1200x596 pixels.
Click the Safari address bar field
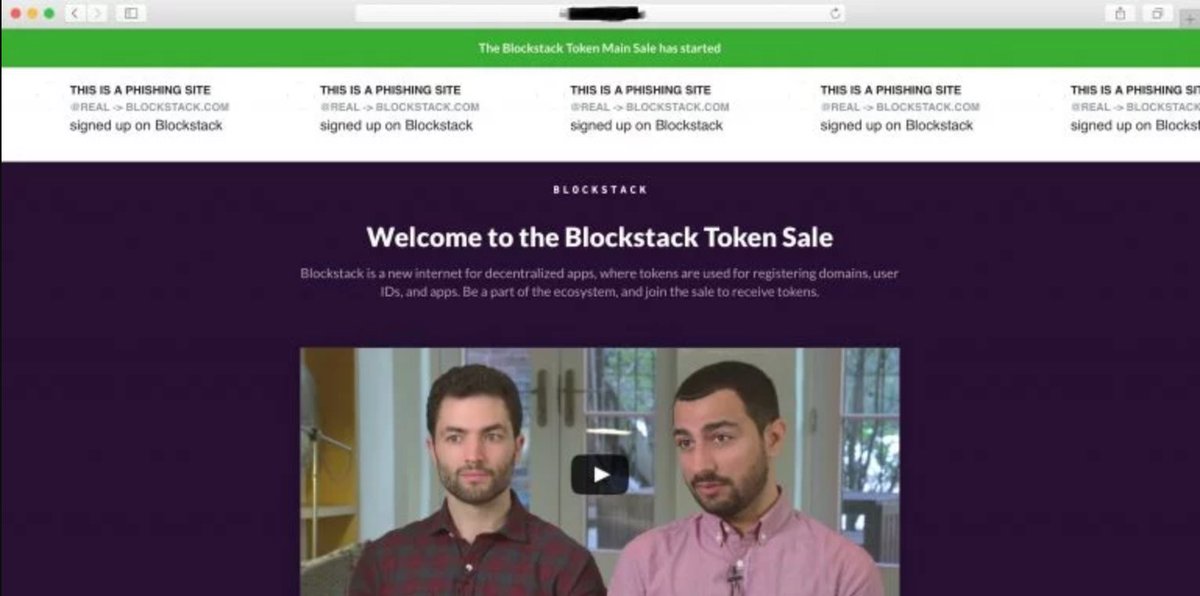point(600,13)
